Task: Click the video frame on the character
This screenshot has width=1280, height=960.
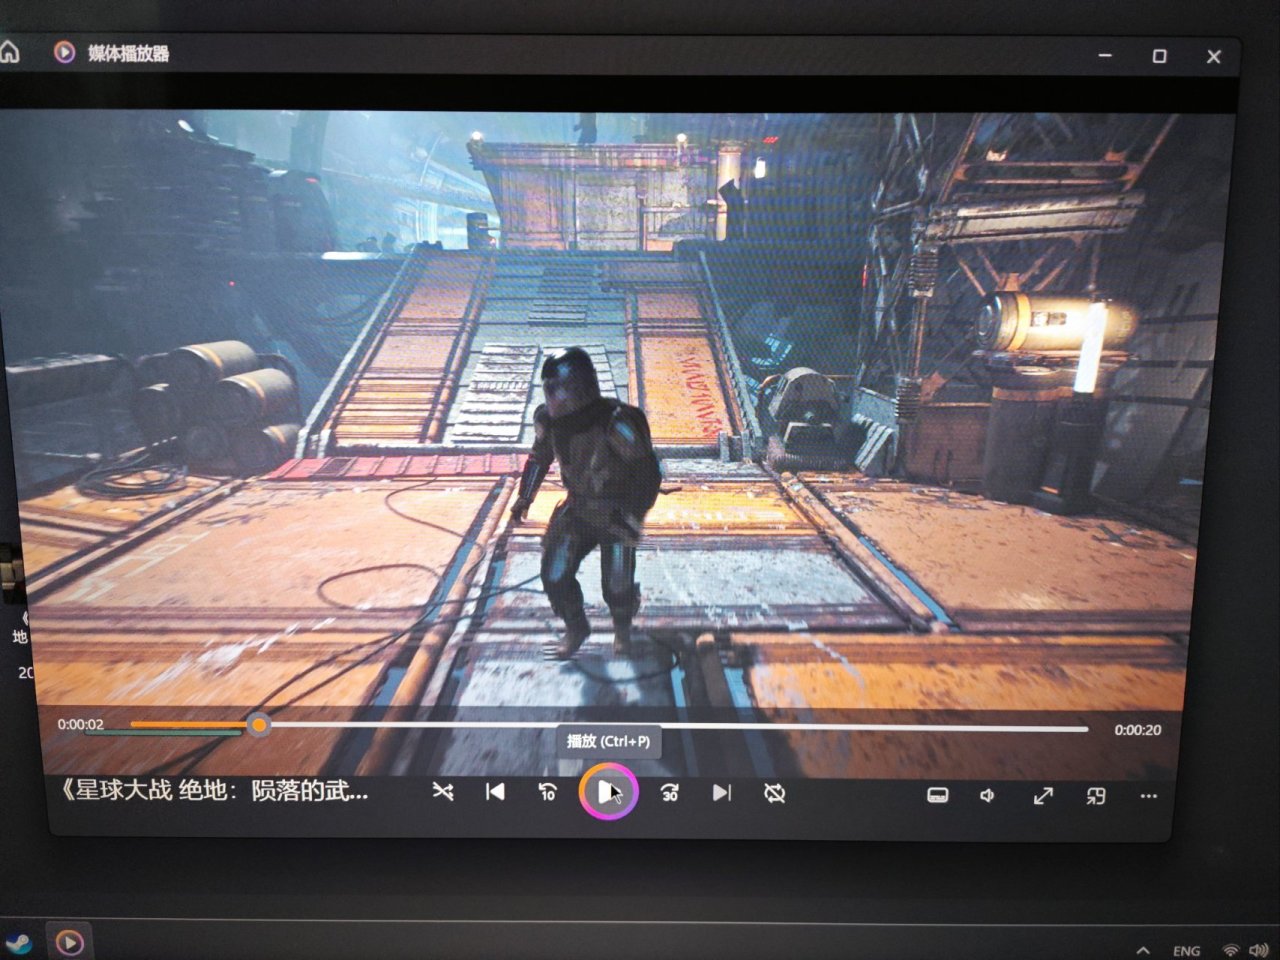Action: pos(588,500)
